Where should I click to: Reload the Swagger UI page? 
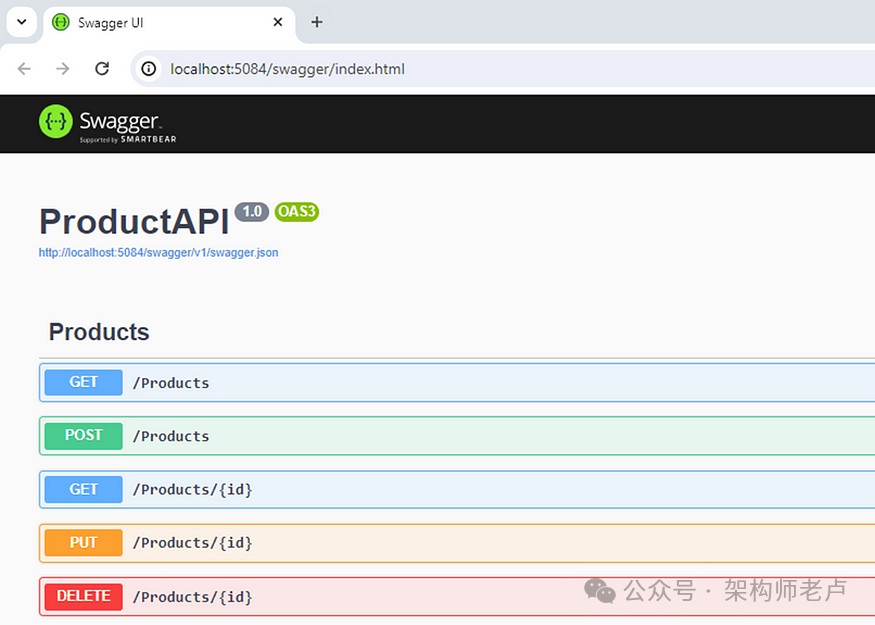coord(102,69)
